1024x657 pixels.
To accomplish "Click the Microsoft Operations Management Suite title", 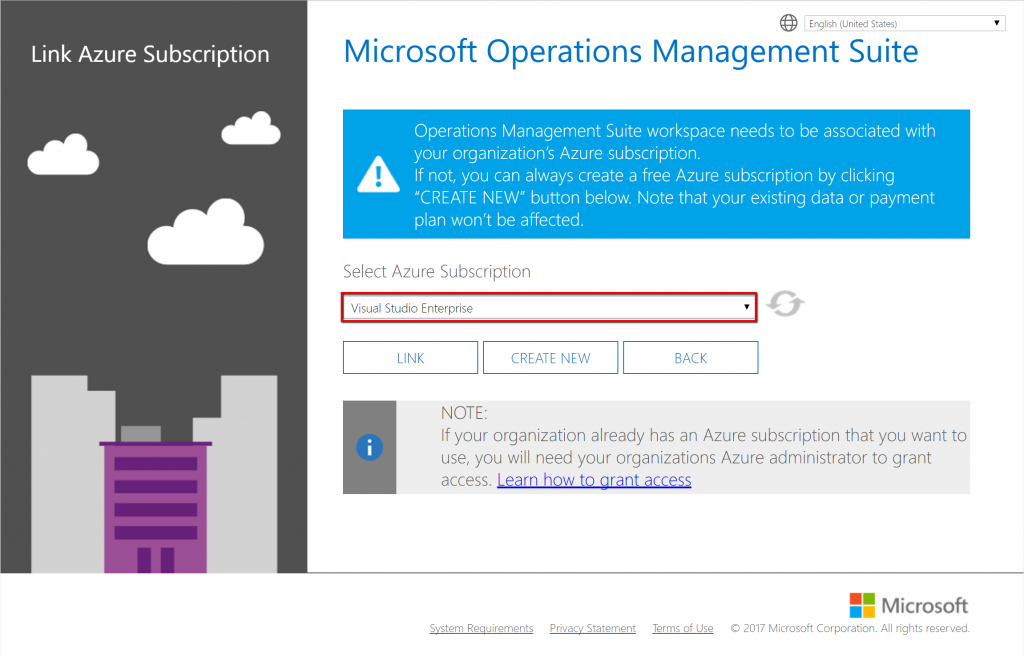I will click(x=631, y=52).
